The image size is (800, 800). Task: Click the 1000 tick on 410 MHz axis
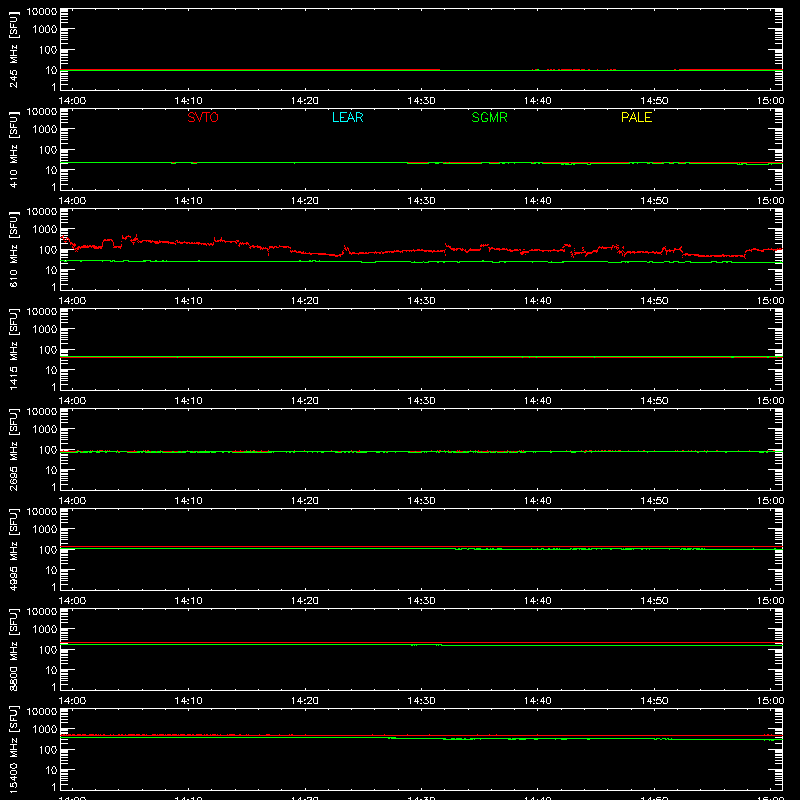(45, 130)
